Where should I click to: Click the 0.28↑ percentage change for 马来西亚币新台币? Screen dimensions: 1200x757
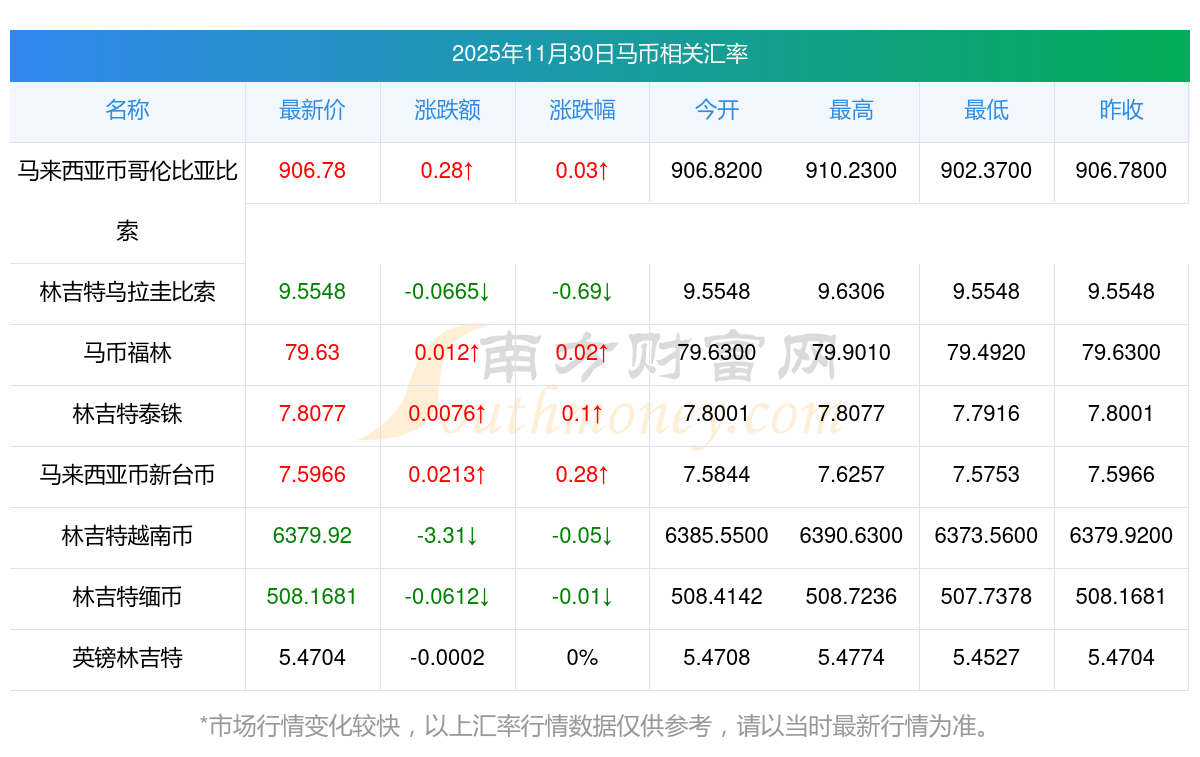pyautogui.click(x=582, y=475)
